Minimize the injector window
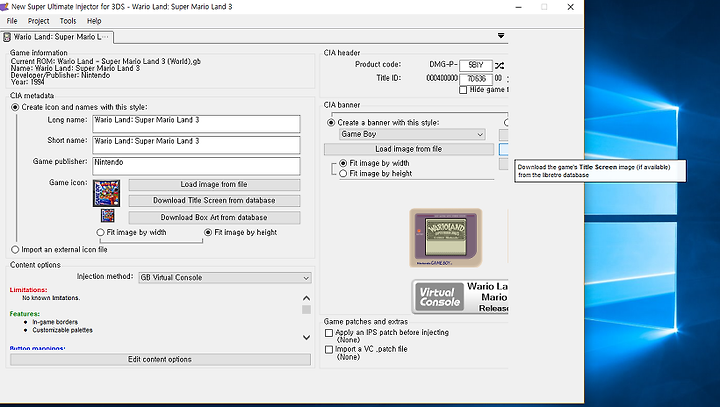720x407 pixels. point(518,7)
